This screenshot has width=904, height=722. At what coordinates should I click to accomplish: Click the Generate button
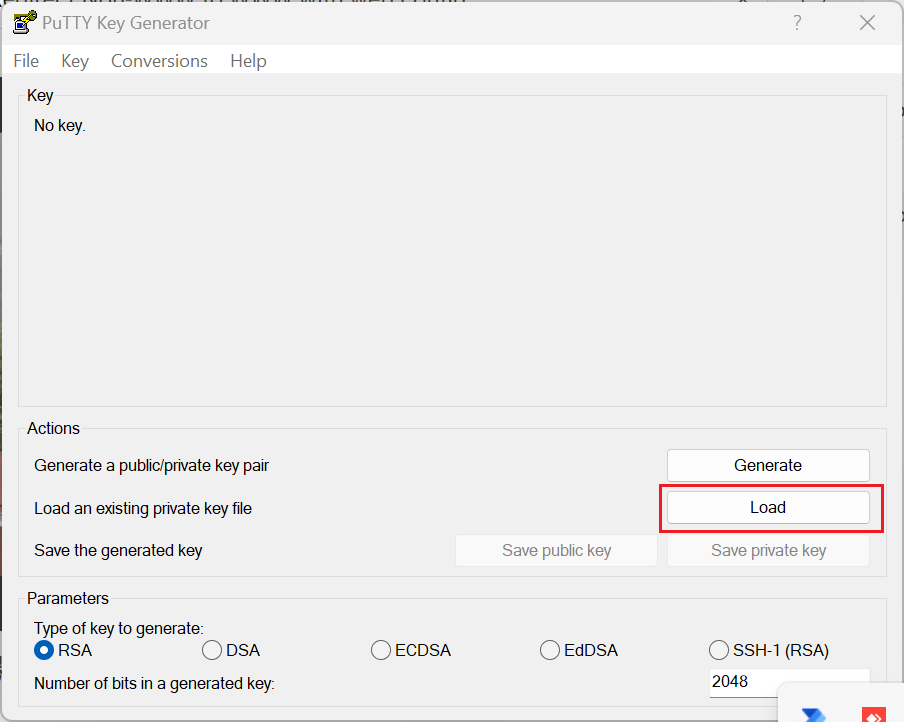tap(768, 465)
